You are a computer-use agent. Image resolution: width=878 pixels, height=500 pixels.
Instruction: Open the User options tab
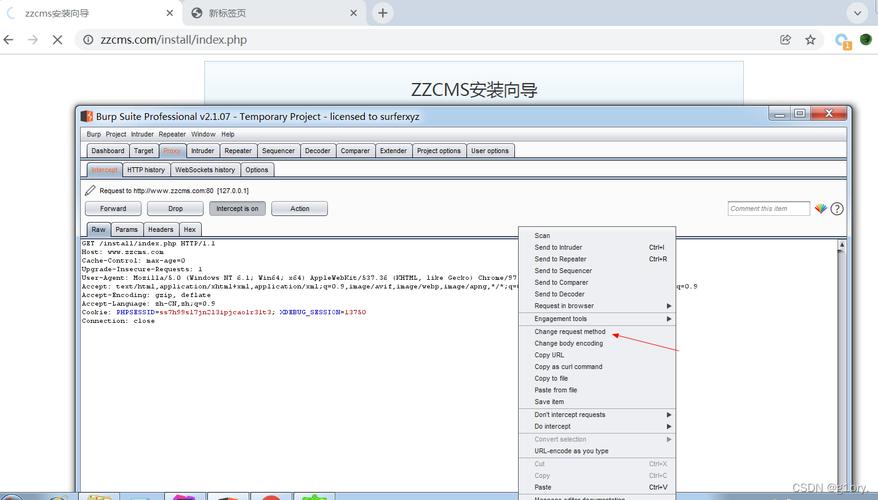pos(490,151)
